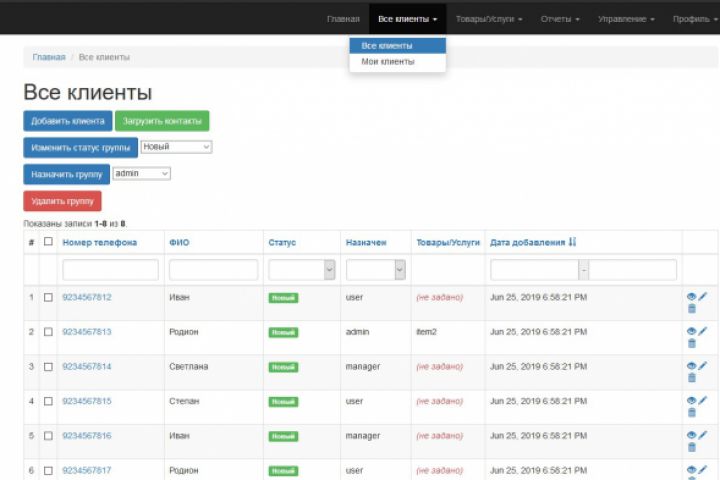Choose Все клиенты from dropdown menu
Image resolution: width=720 pixels, height=480 pixels.
[x=397, y=45]
